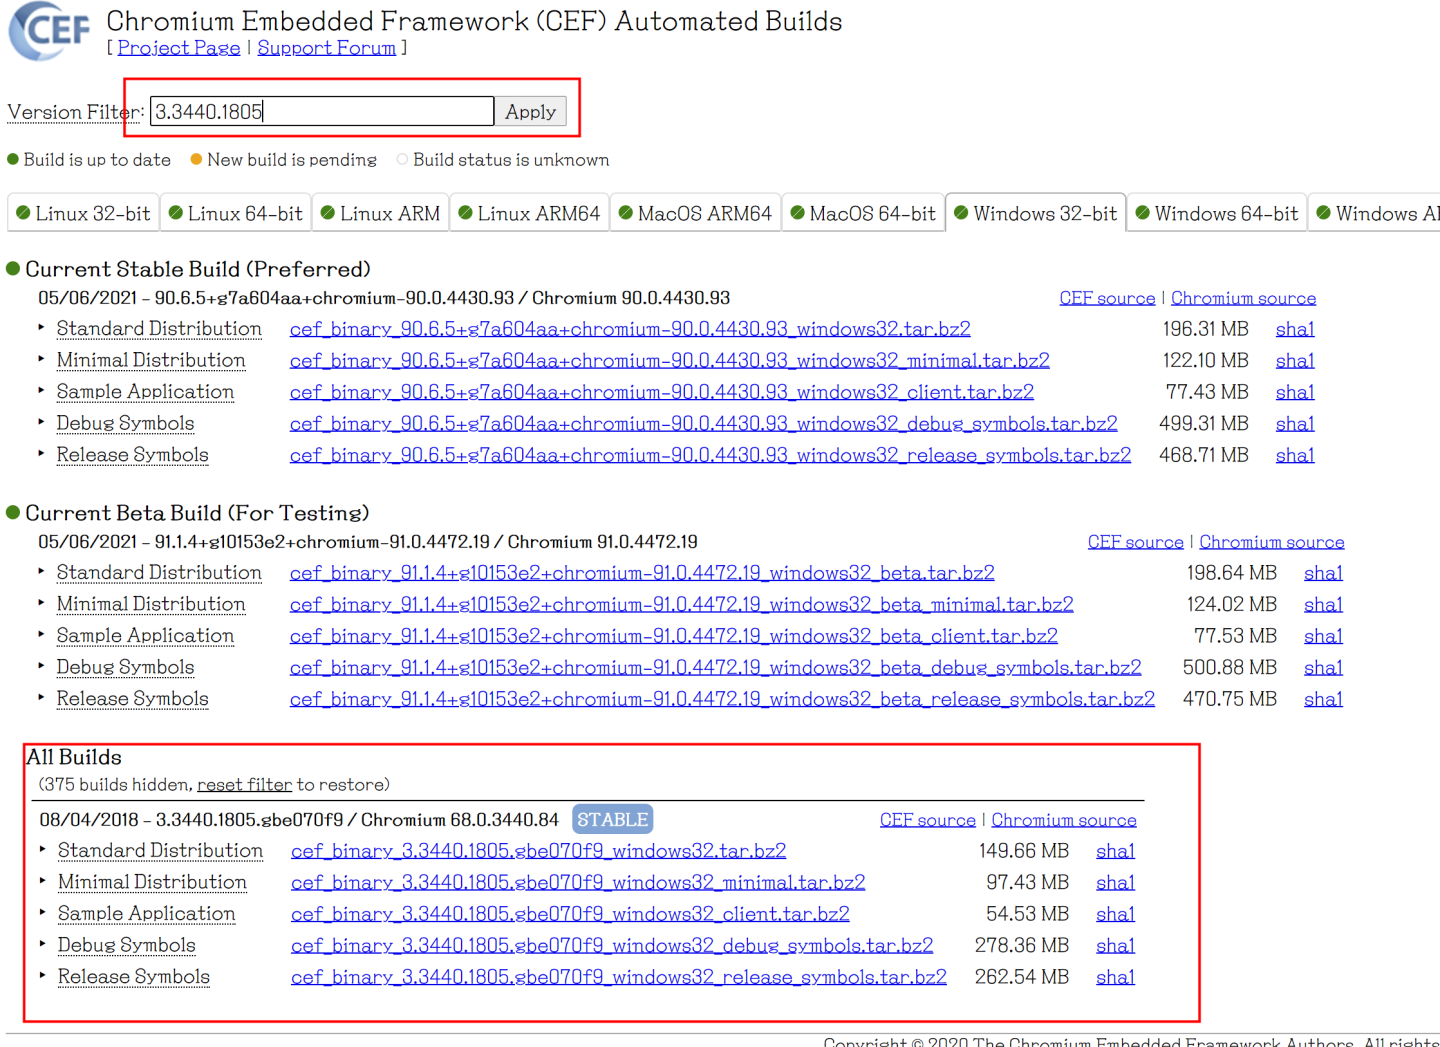Select the Linux ARM64 tab

pos(529,213)
